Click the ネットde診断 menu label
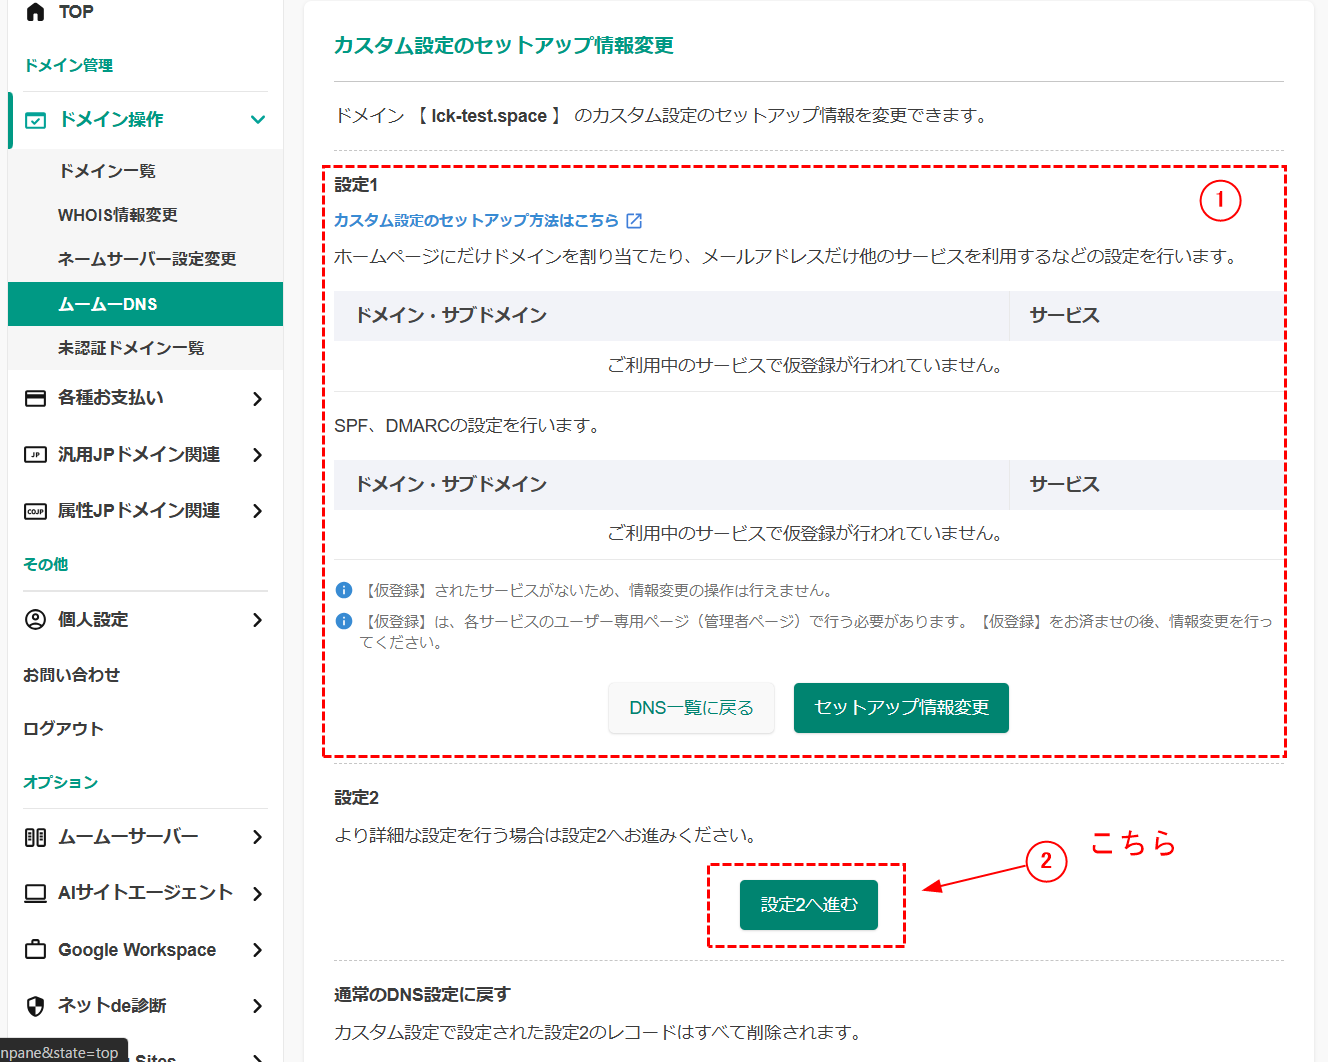The height and width of the screenshot is (1062, 1328). [112, 1006]
